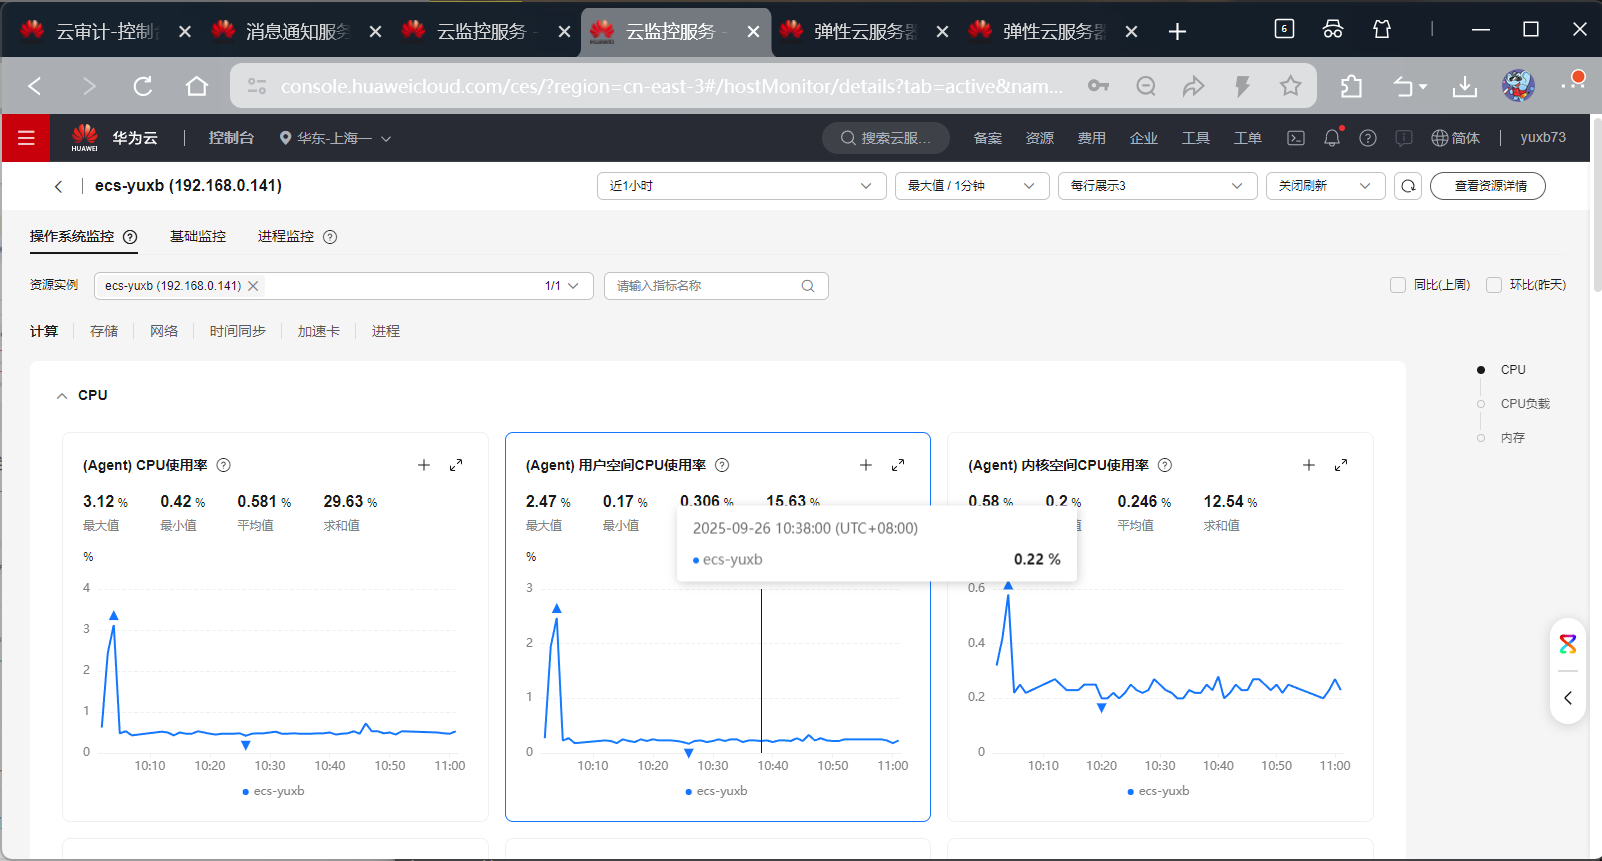Jump to CPU负载 anchor in side navigation

(1525, 404)
